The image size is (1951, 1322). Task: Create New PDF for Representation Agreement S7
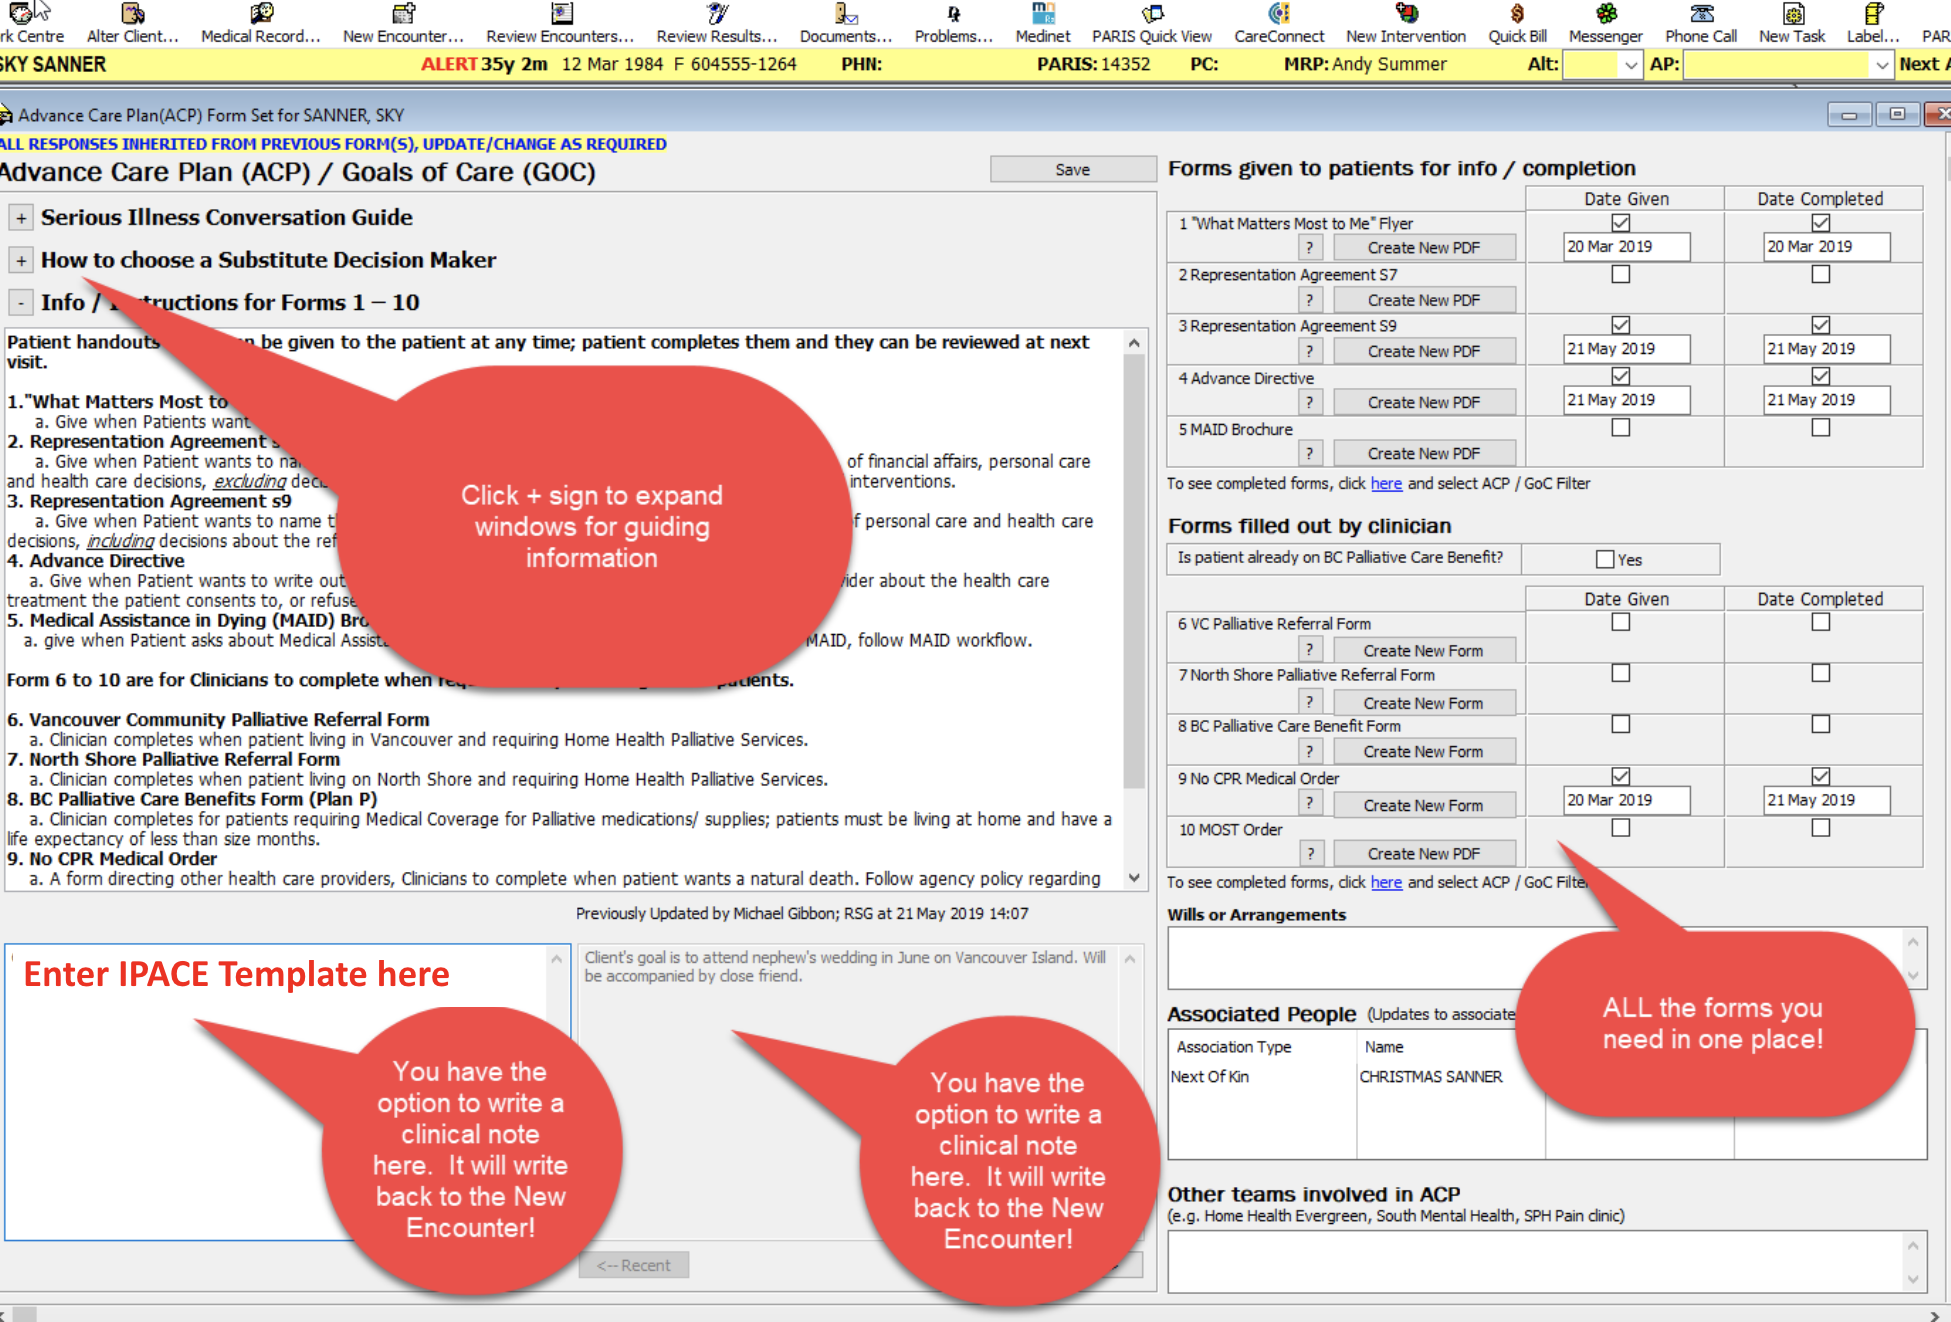[1423, 299]
